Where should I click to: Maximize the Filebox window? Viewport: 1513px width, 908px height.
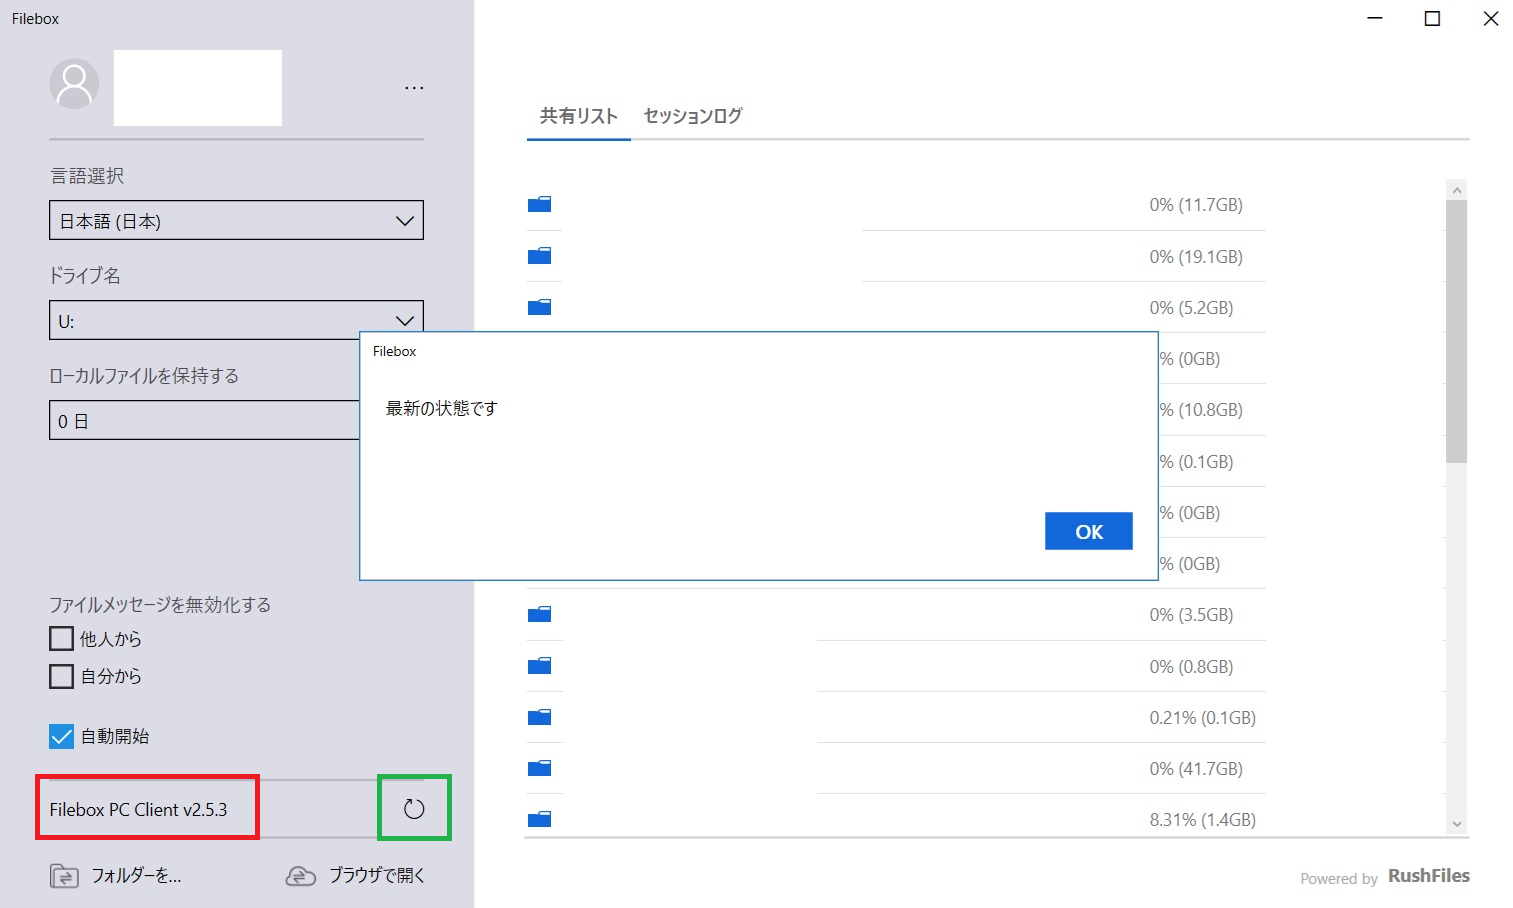click(1432, 18)
